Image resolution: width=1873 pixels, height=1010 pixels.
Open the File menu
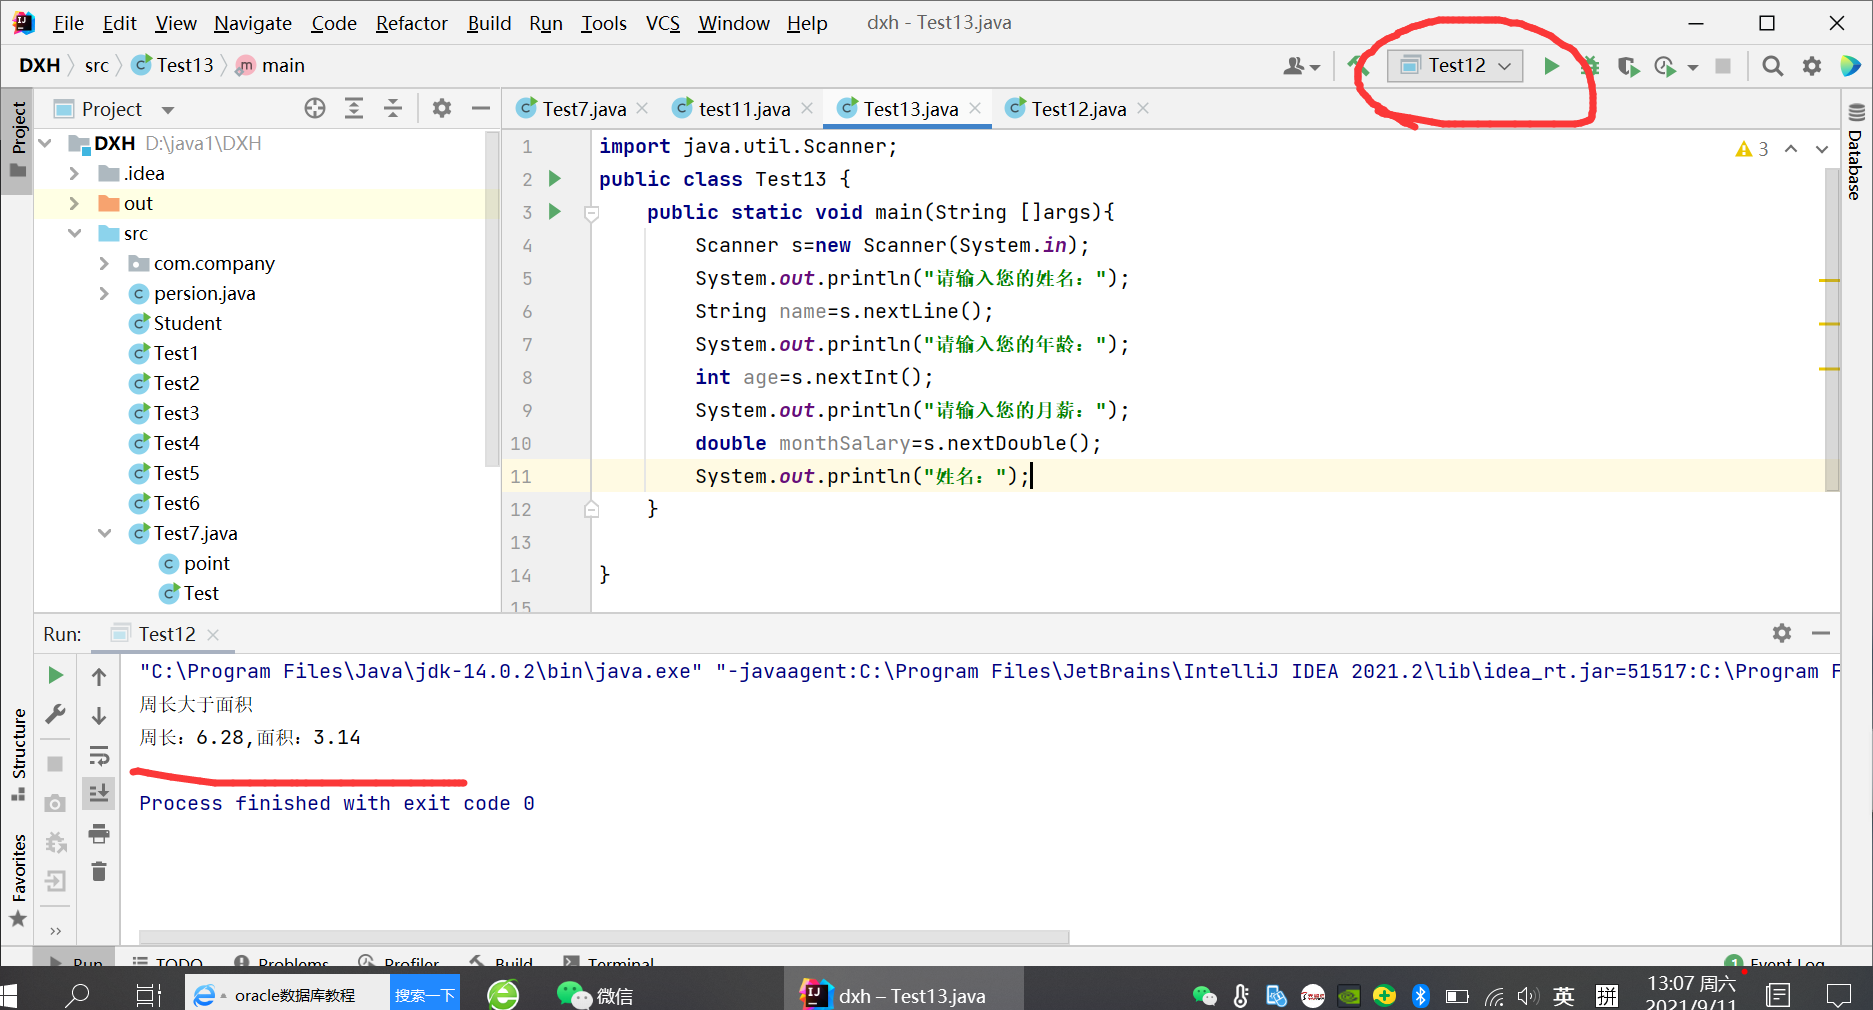[x=68, y=23]
